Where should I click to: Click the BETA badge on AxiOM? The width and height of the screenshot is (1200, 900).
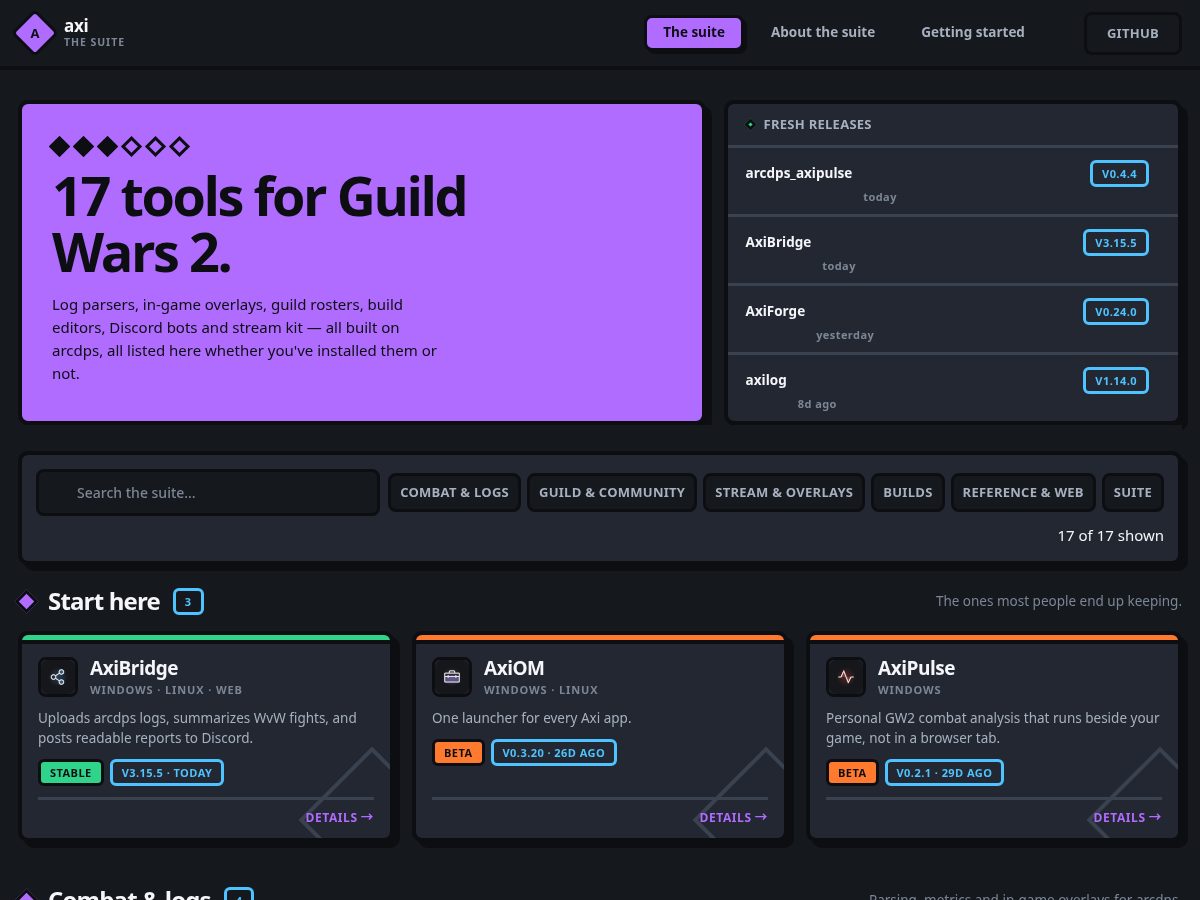[x=458, y=753]
